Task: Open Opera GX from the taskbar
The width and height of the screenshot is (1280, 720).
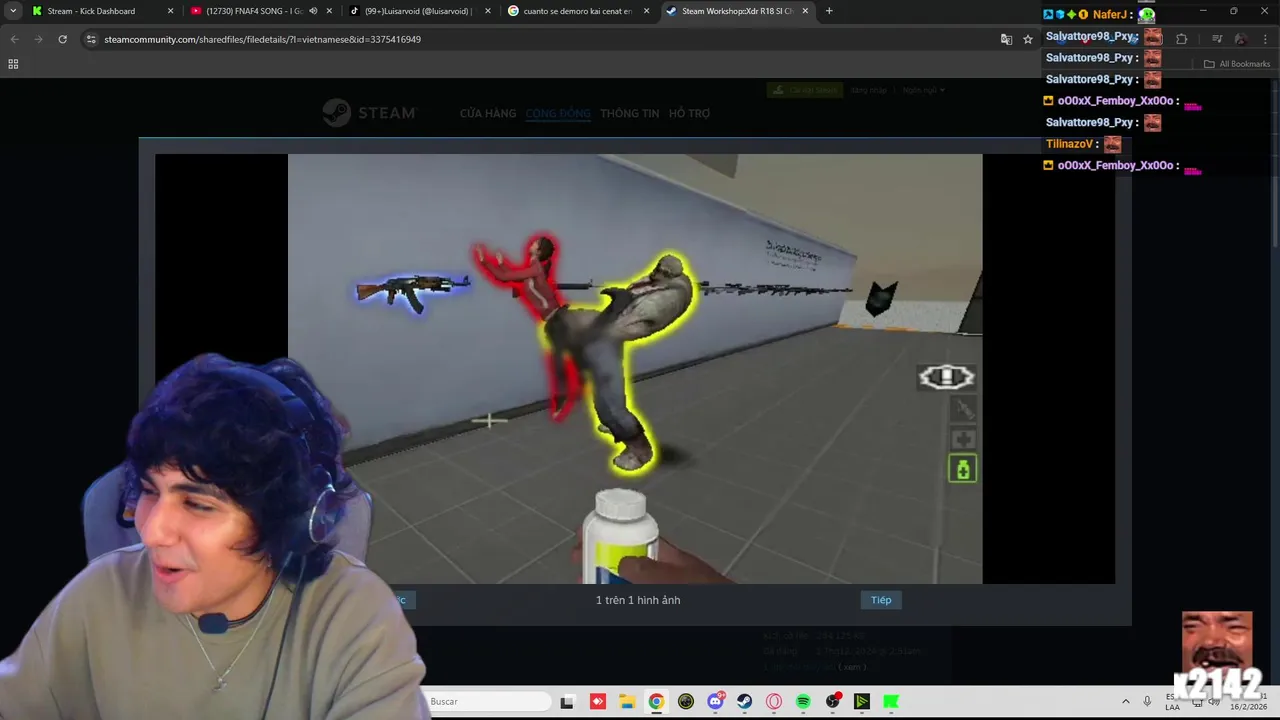Action: point(774,702)
